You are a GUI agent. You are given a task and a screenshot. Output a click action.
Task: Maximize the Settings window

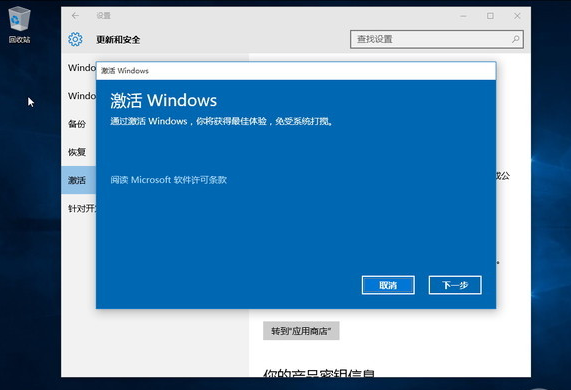490,16
